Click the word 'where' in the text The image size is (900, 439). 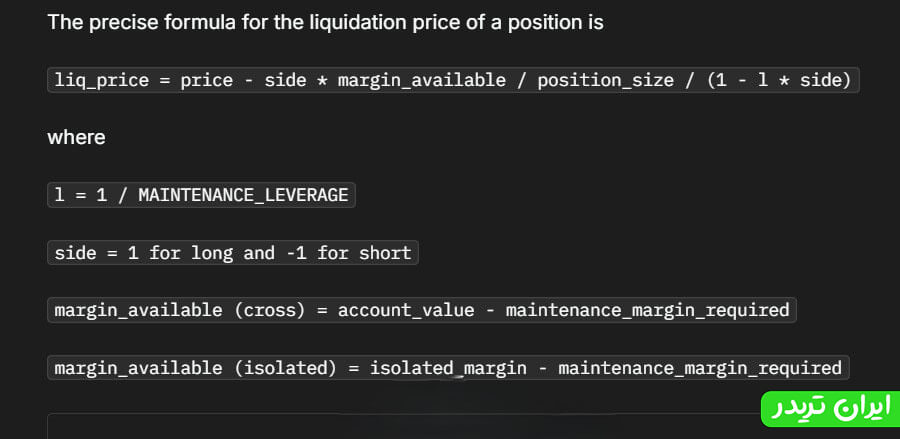click(x=76, y=137)
